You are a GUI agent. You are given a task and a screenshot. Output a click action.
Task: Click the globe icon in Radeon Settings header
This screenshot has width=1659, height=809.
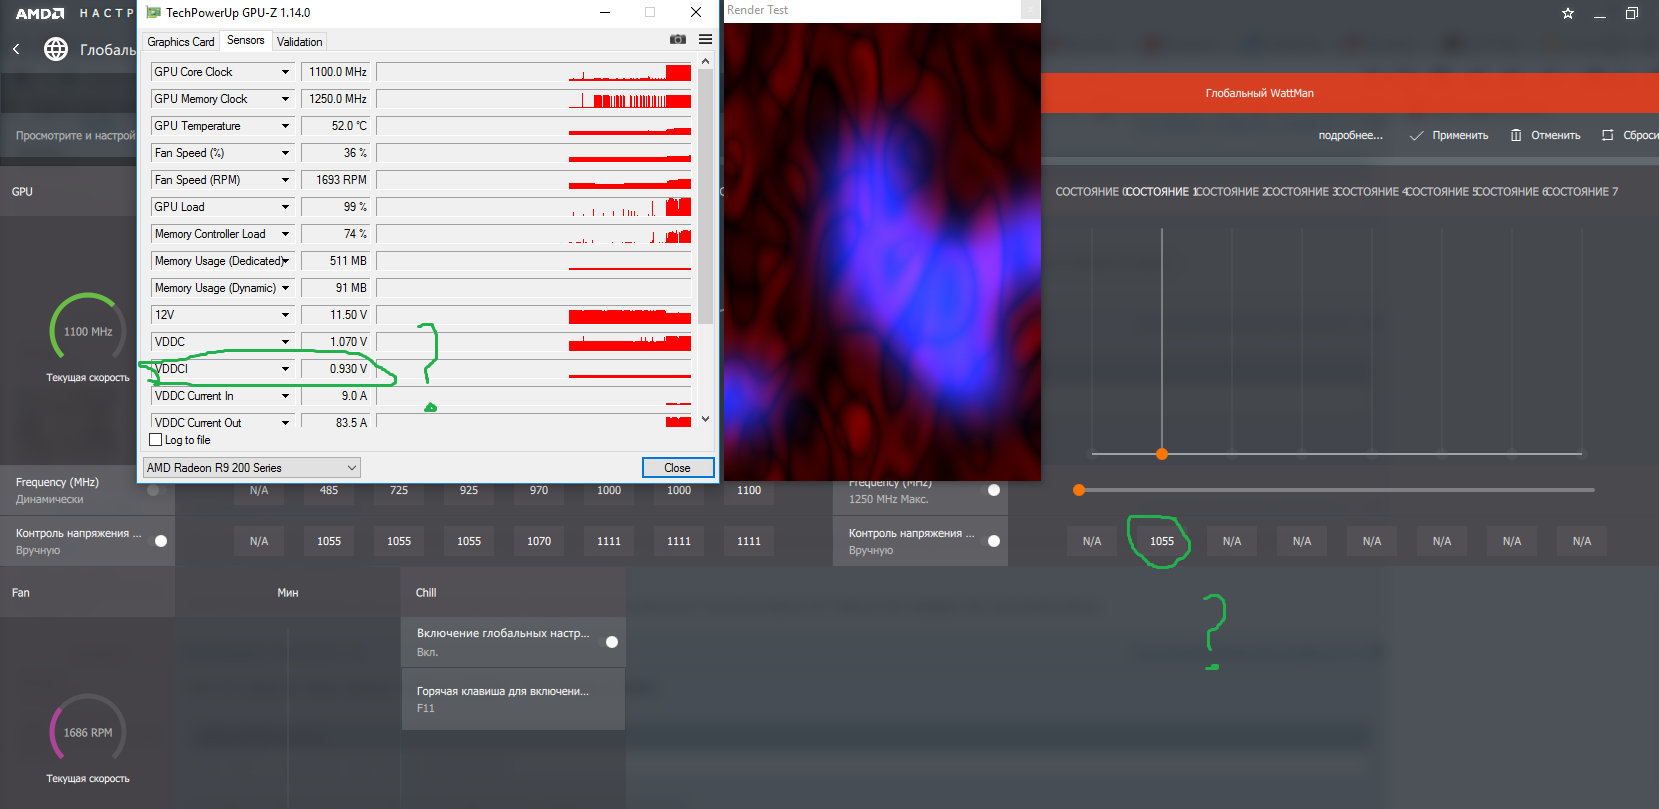[56, 49]
